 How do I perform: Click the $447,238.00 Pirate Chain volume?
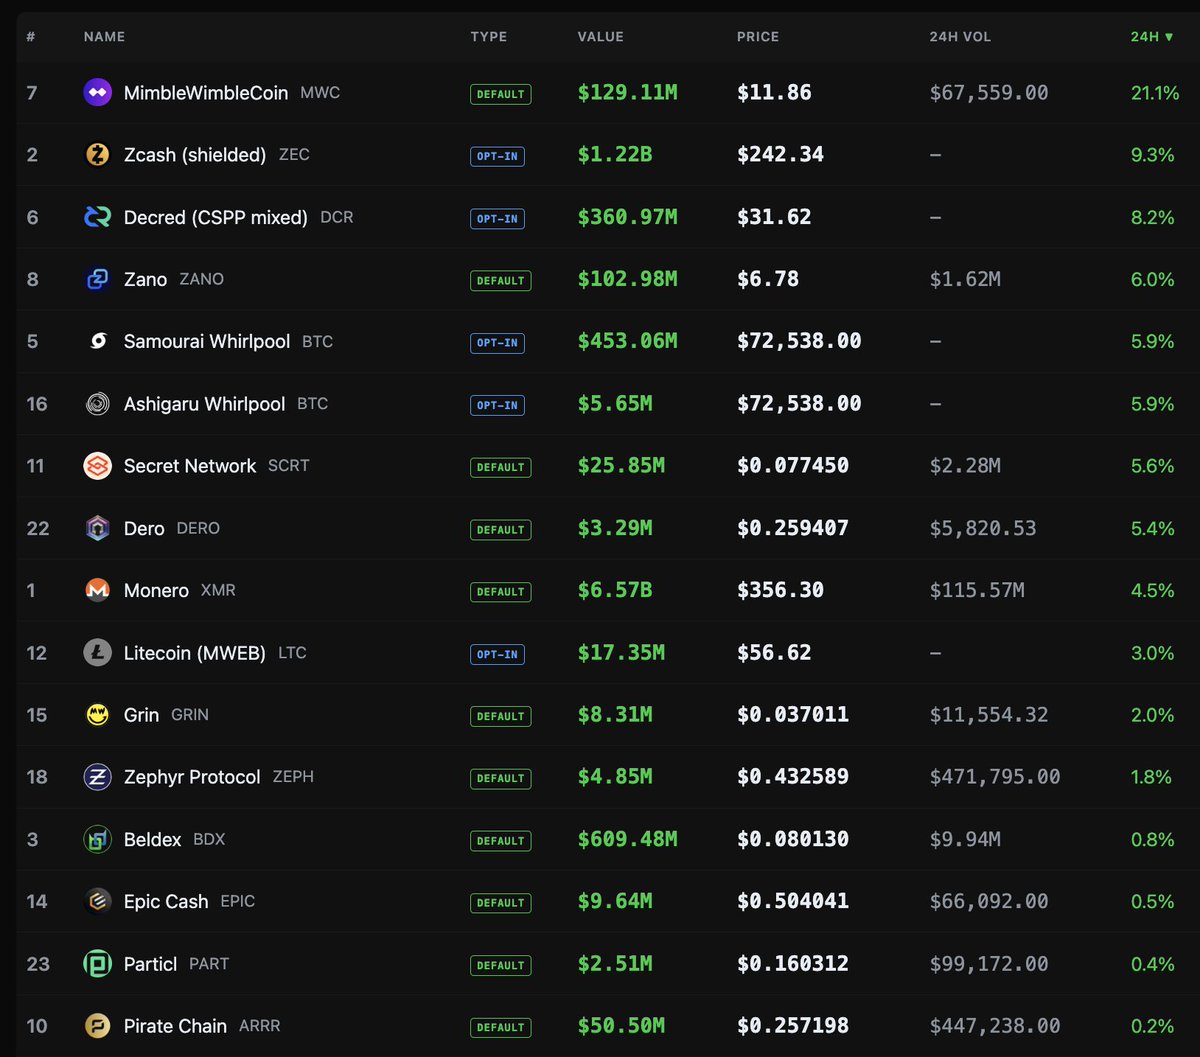[x=995, y=1026]
